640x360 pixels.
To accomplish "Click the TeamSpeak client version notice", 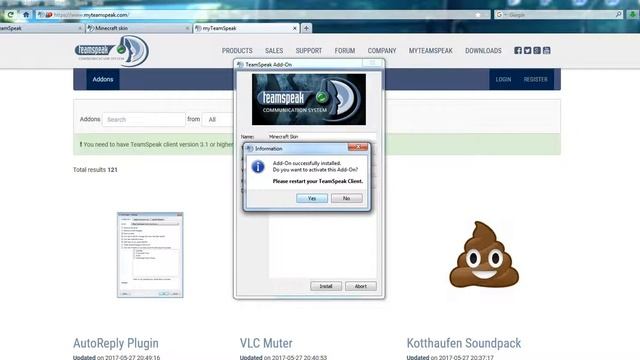I will coord(156,144).
